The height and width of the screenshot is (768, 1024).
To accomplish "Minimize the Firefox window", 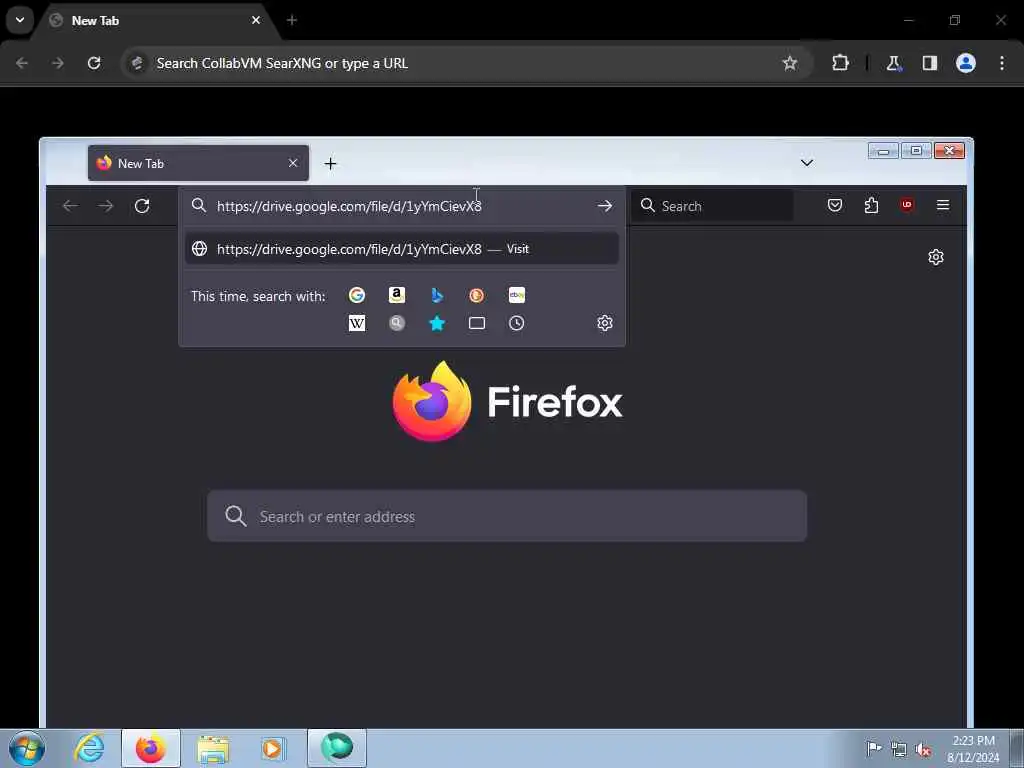I will coord(883,152).
